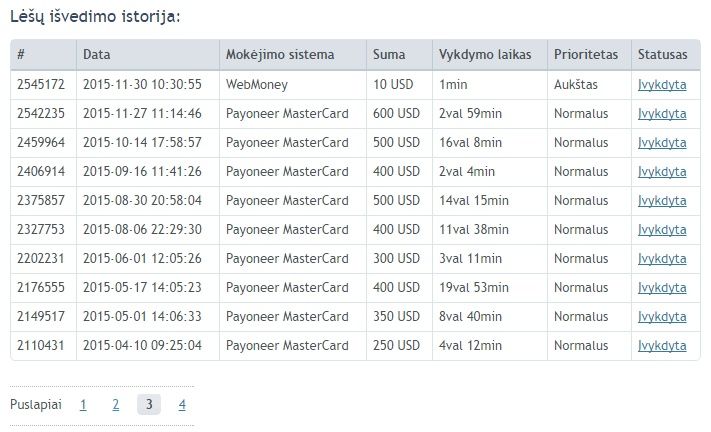Open Įvykdyta status for withdrawal 2149517
Viewport: 711px width, 432px height.
click(662, 317)
